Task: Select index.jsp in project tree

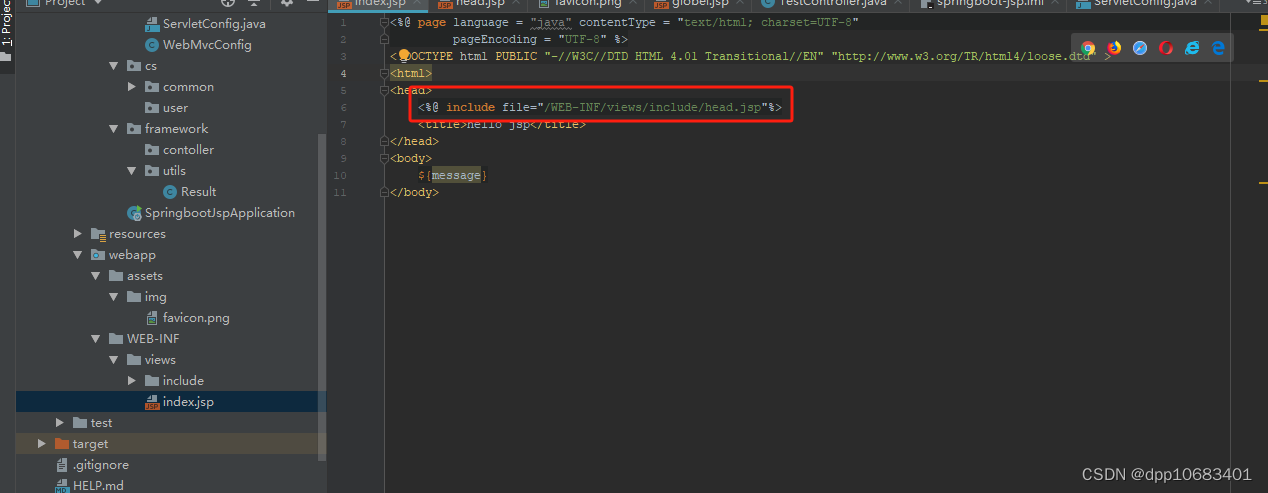Action: tap(188, 402)
